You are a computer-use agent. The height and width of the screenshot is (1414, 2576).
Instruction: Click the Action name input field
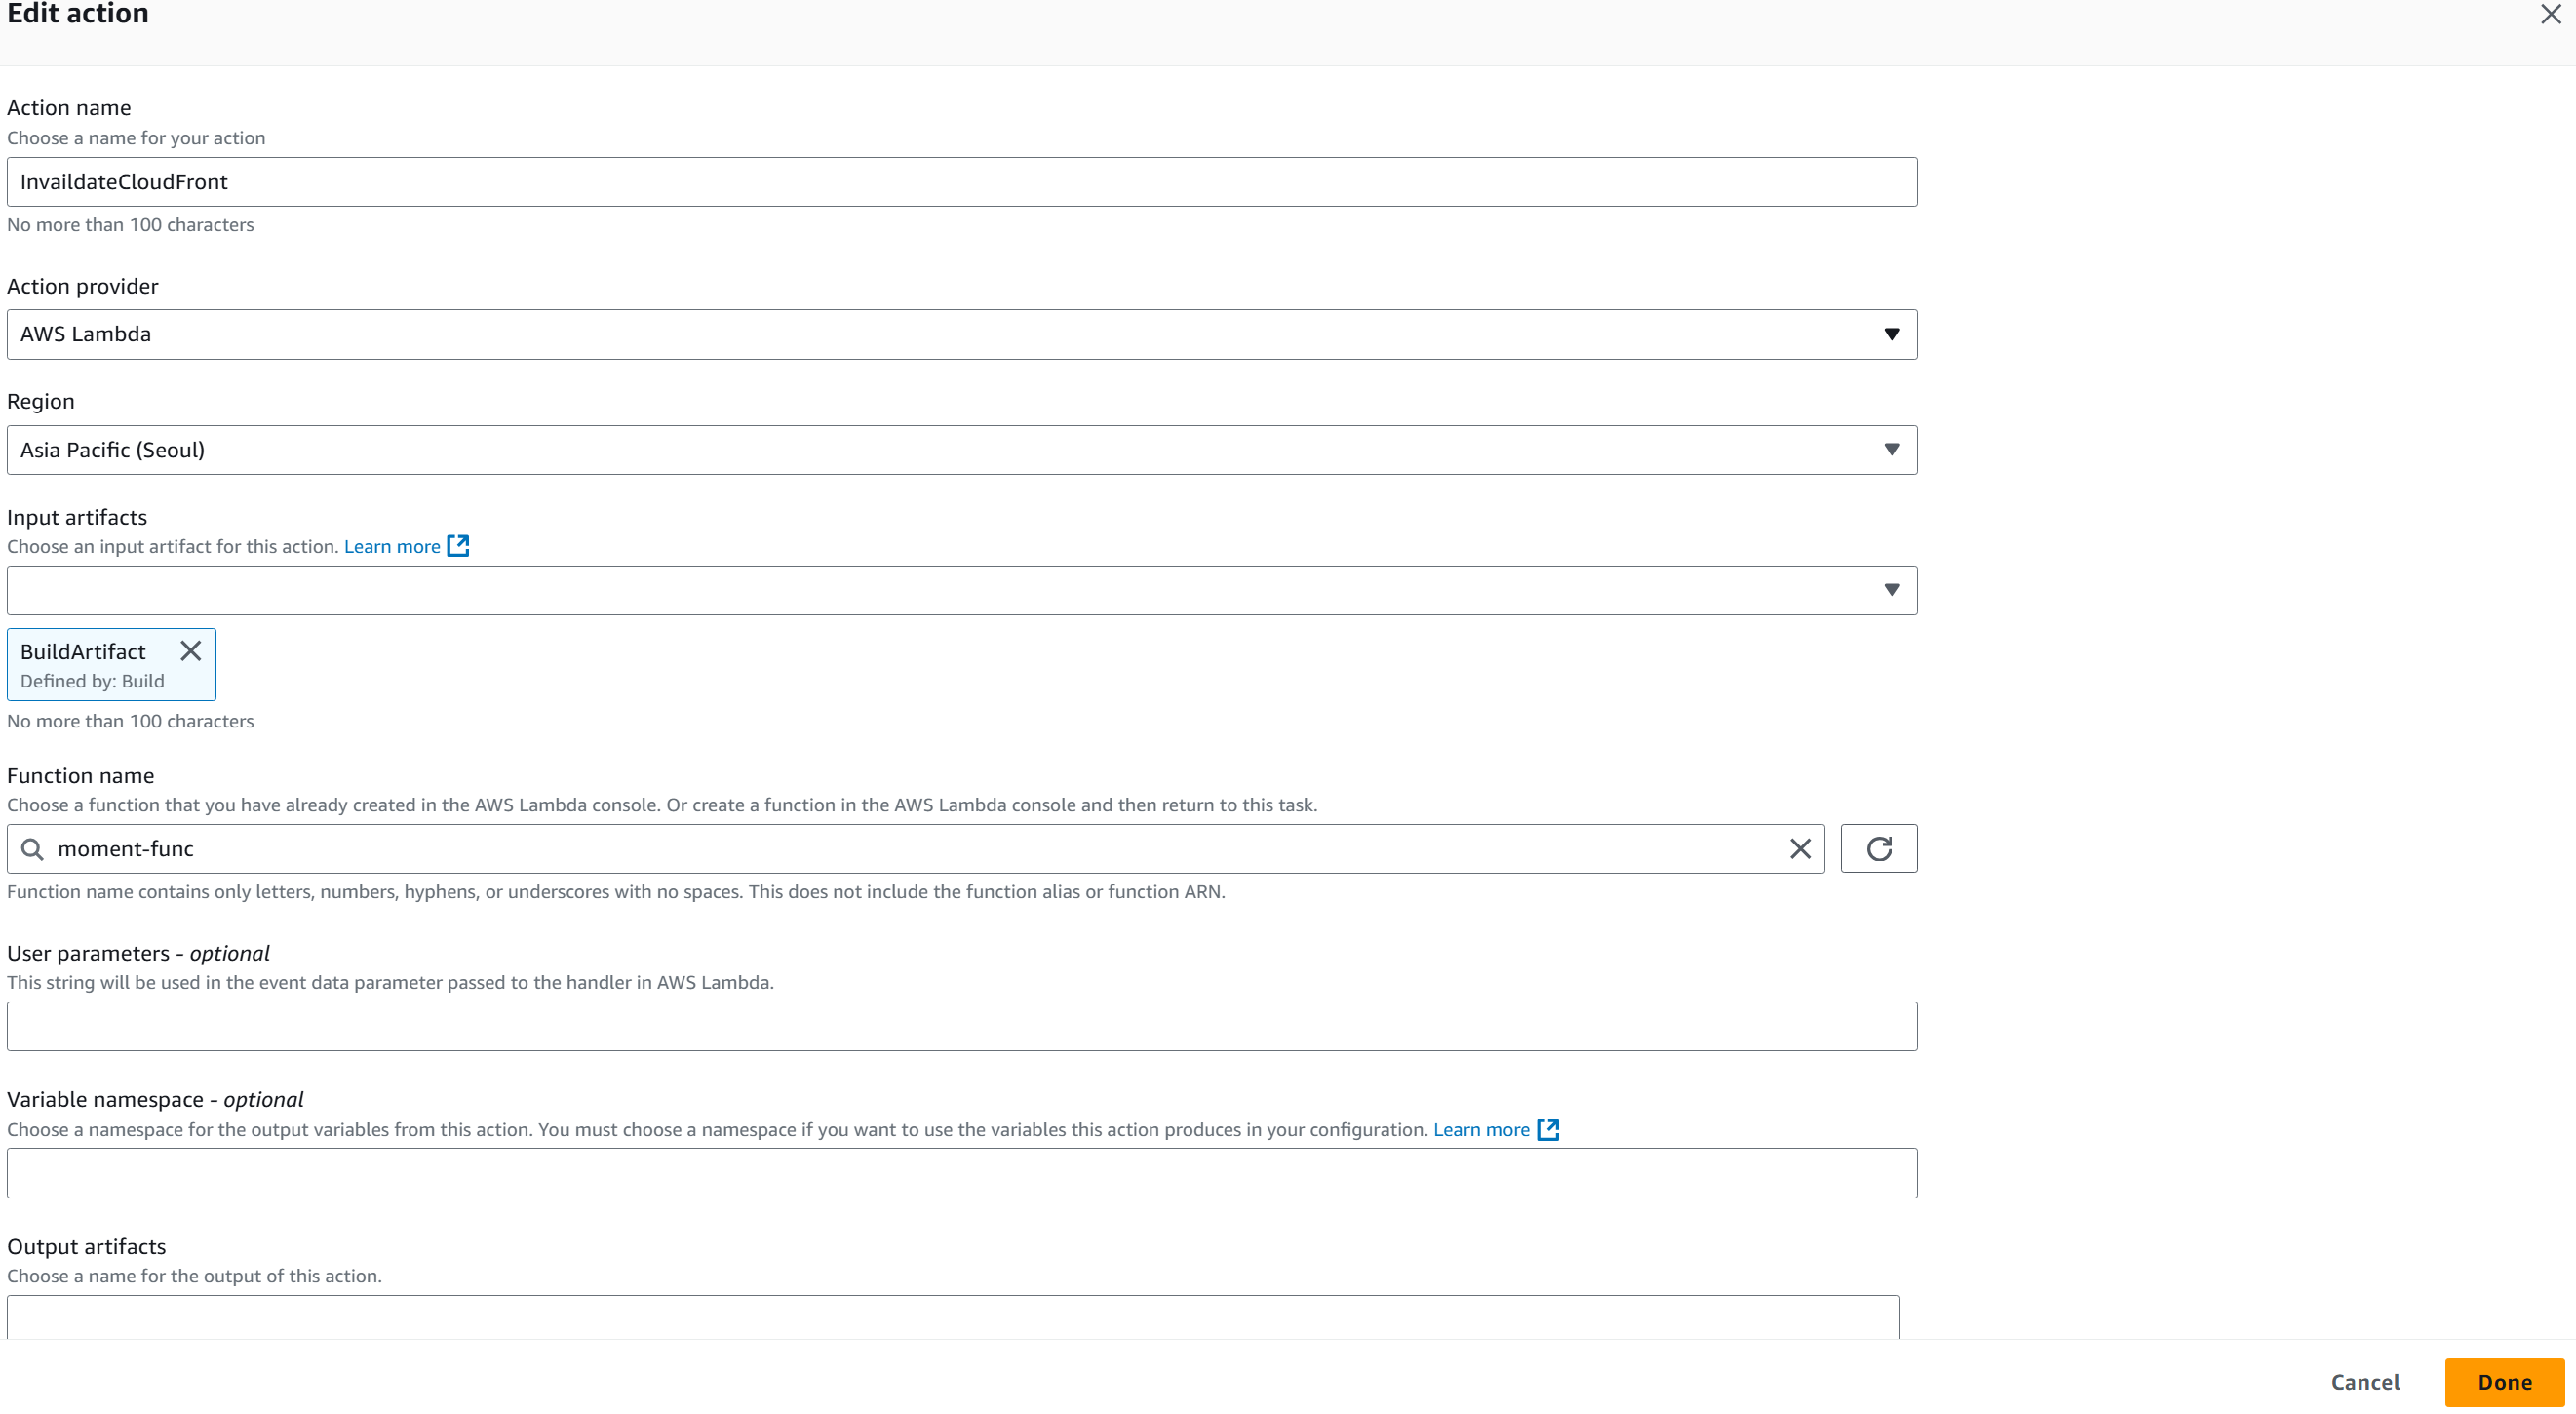click(x=962, y=182)
